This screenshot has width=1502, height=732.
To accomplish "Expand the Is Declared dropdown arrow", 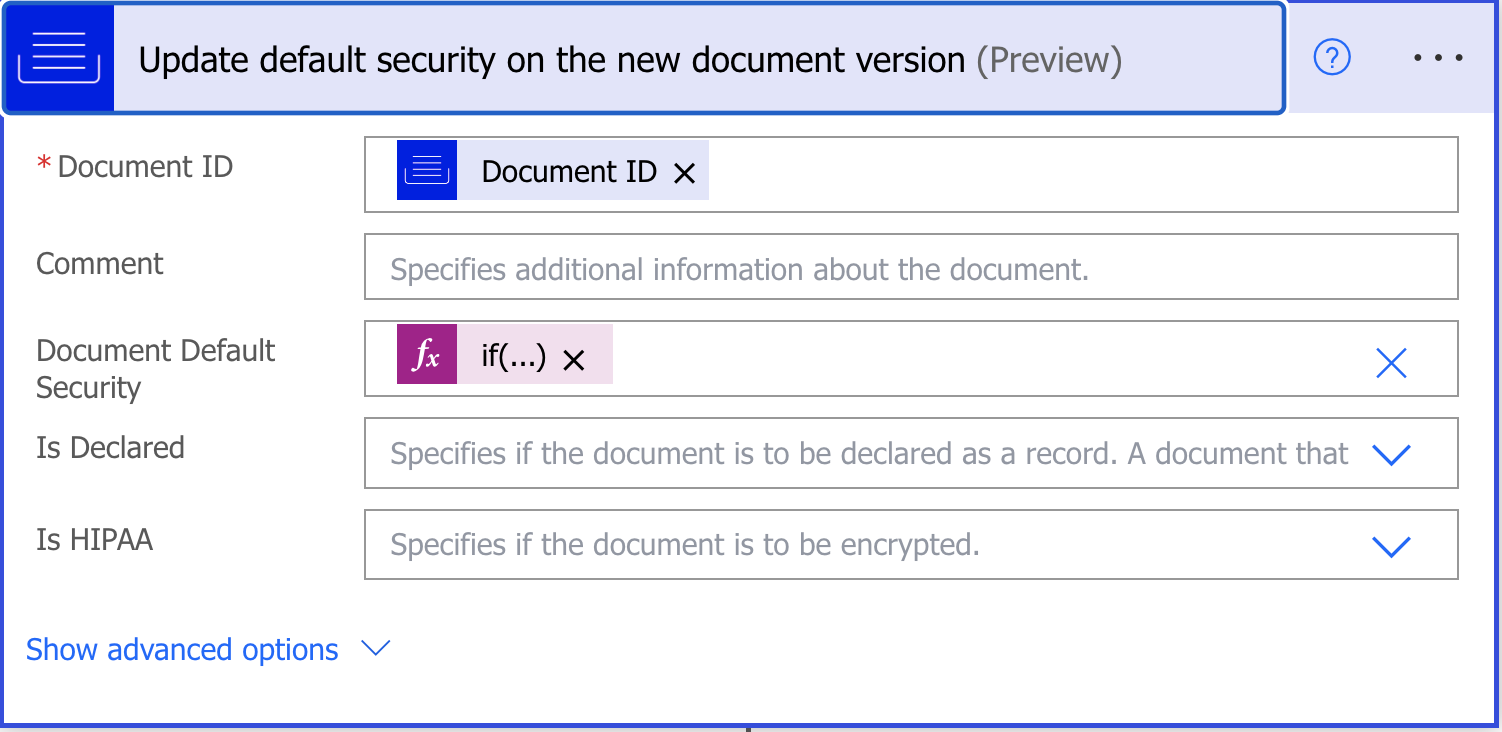I will pyautogui.click(x=1391, y=455).
